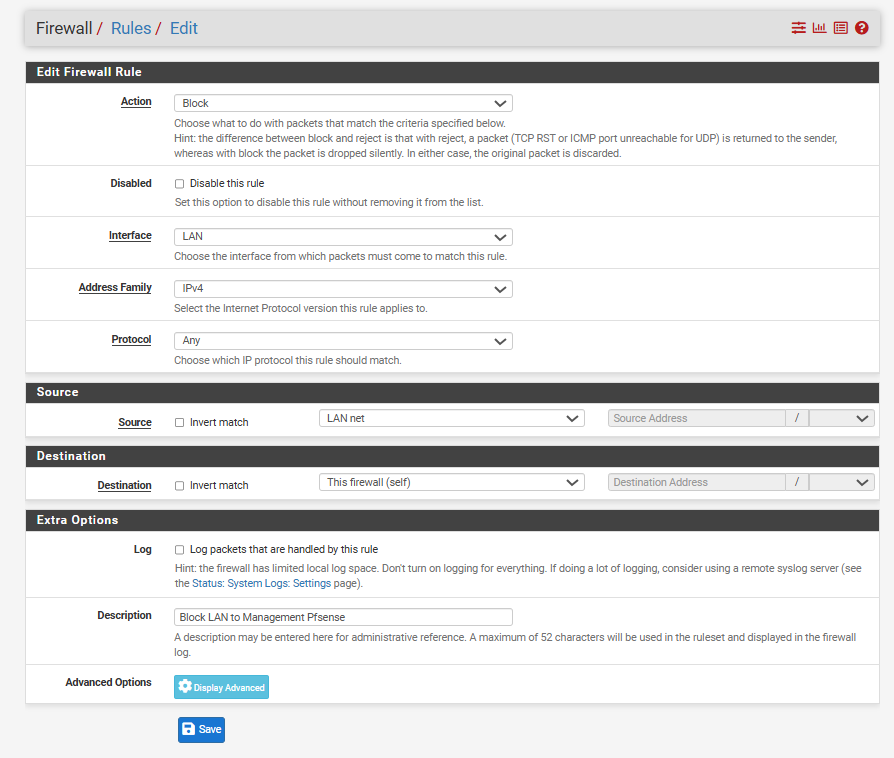Toggle Source Invert match checkbox
This screenshot has height=758, width=894.
pyautogui.click(x=180, y=423)
